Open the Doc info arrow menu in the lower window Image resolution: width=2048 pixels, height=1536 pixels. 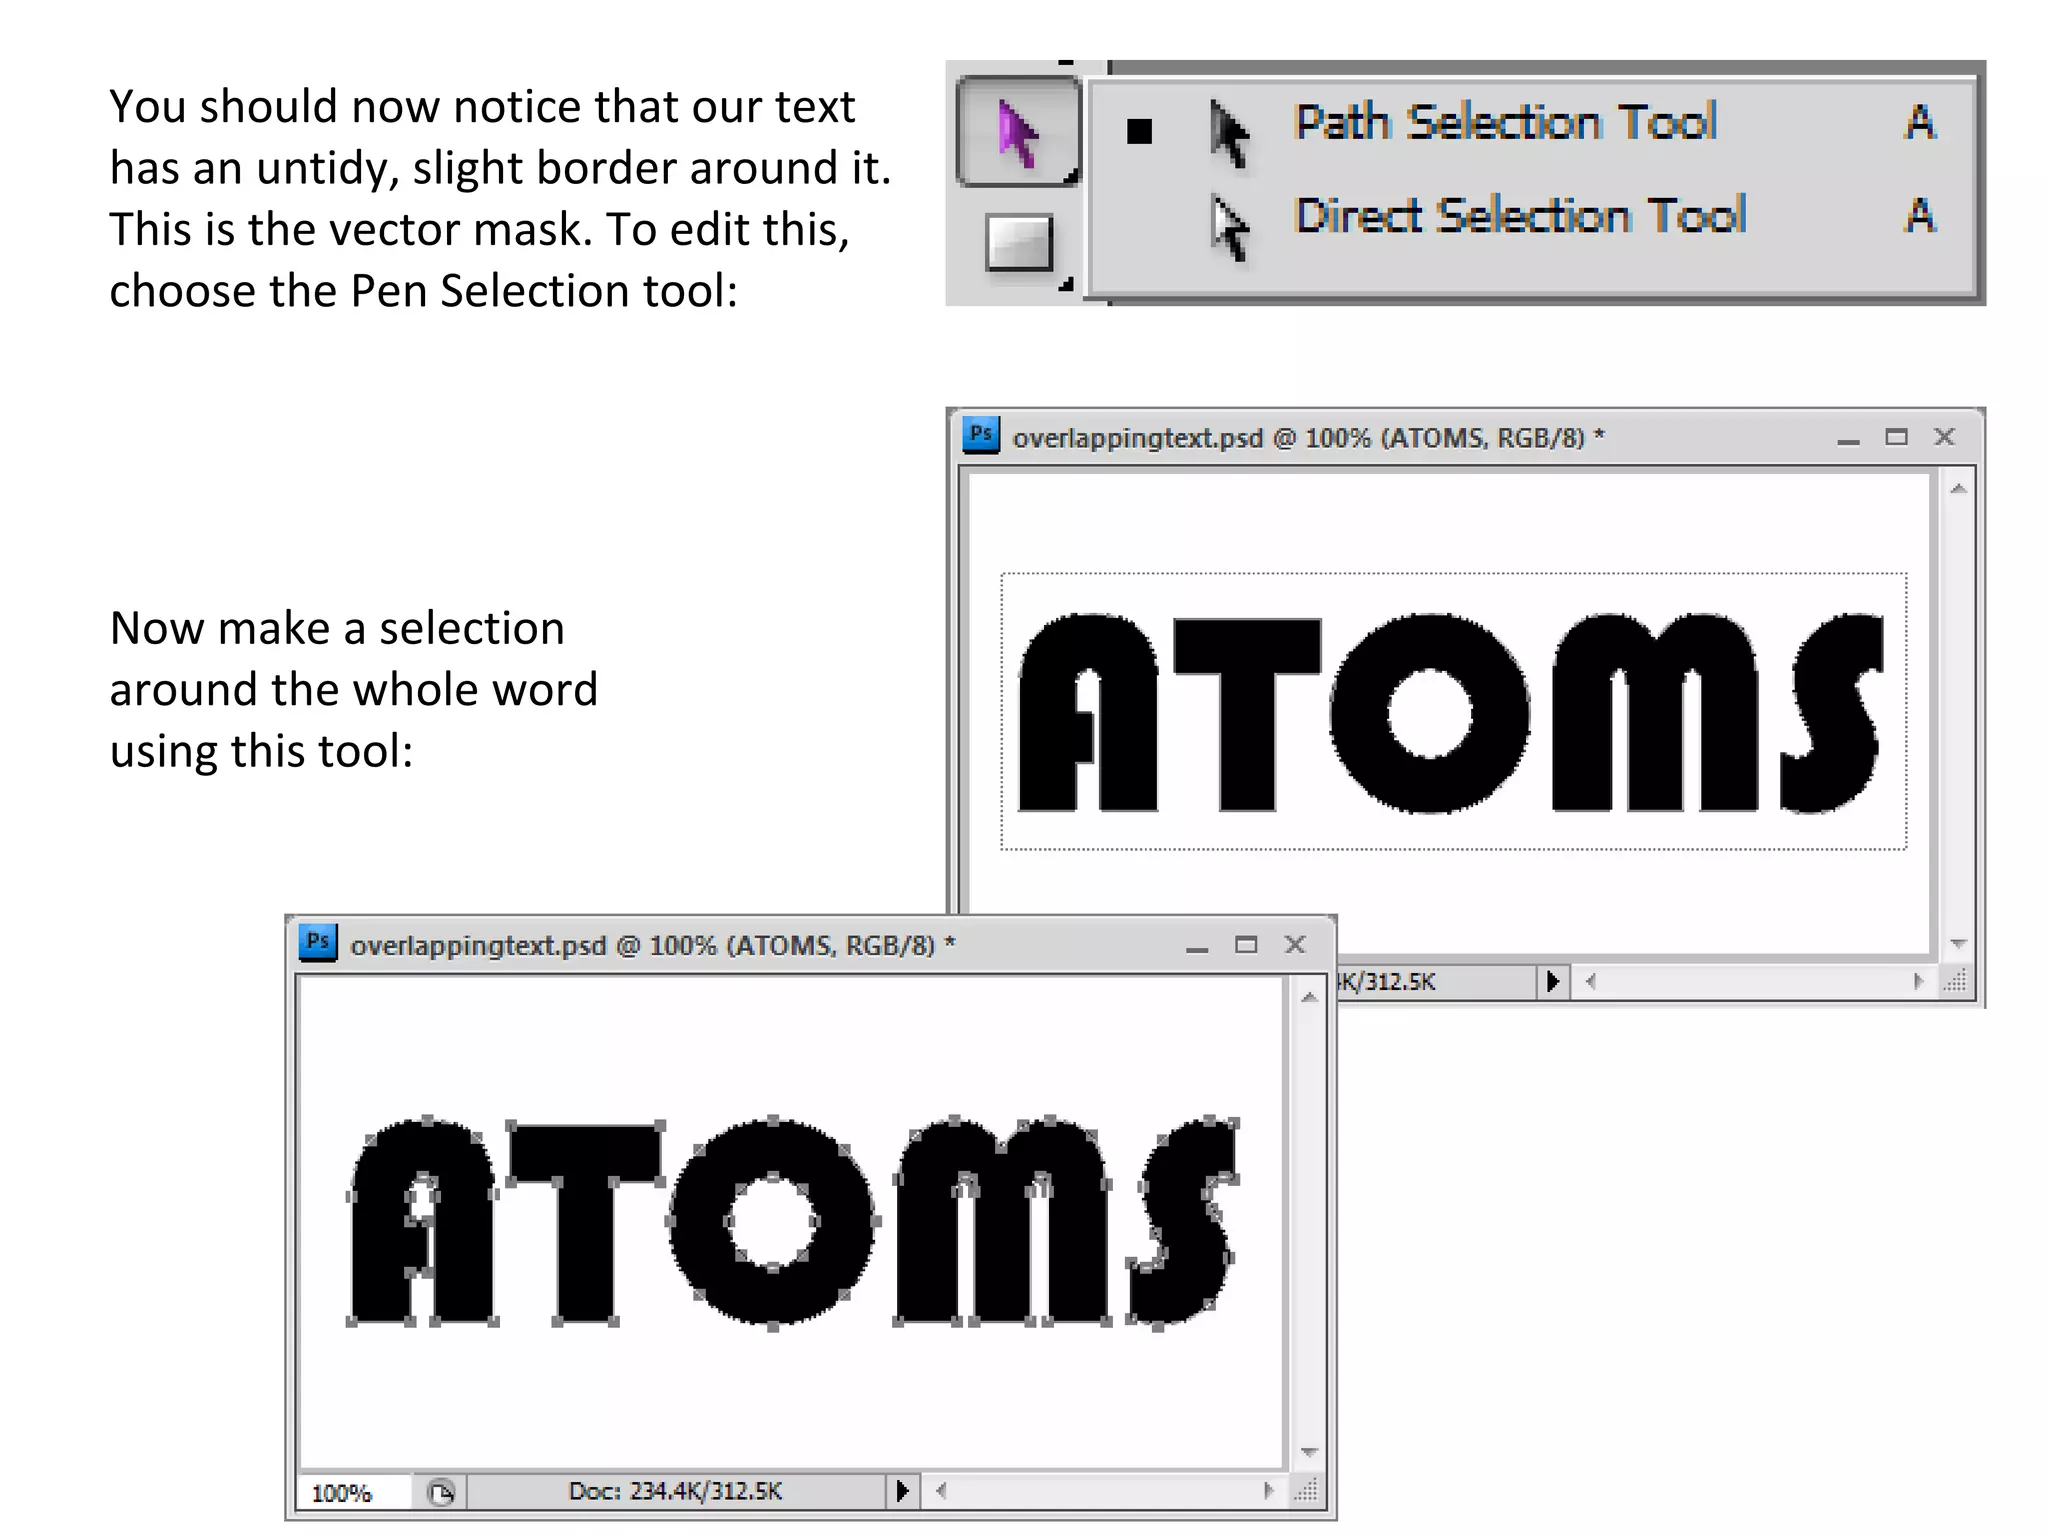tap(902, 1492)
